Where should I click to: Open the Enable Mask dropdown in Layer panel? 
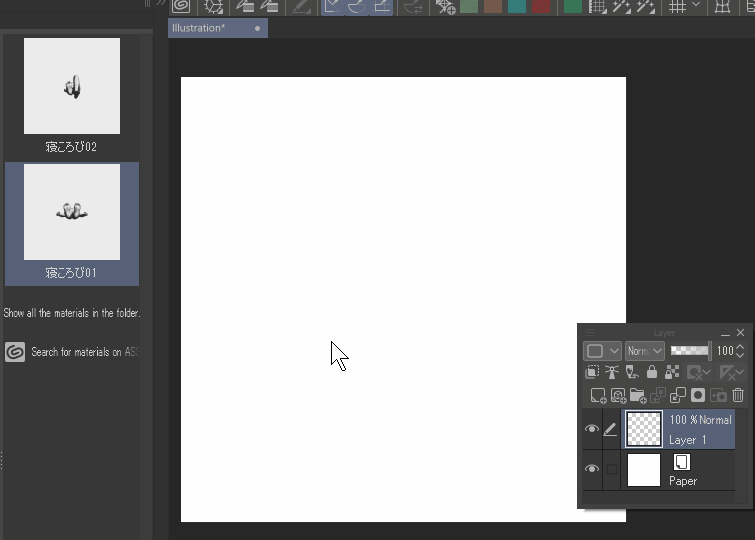(x=699, y=372)
